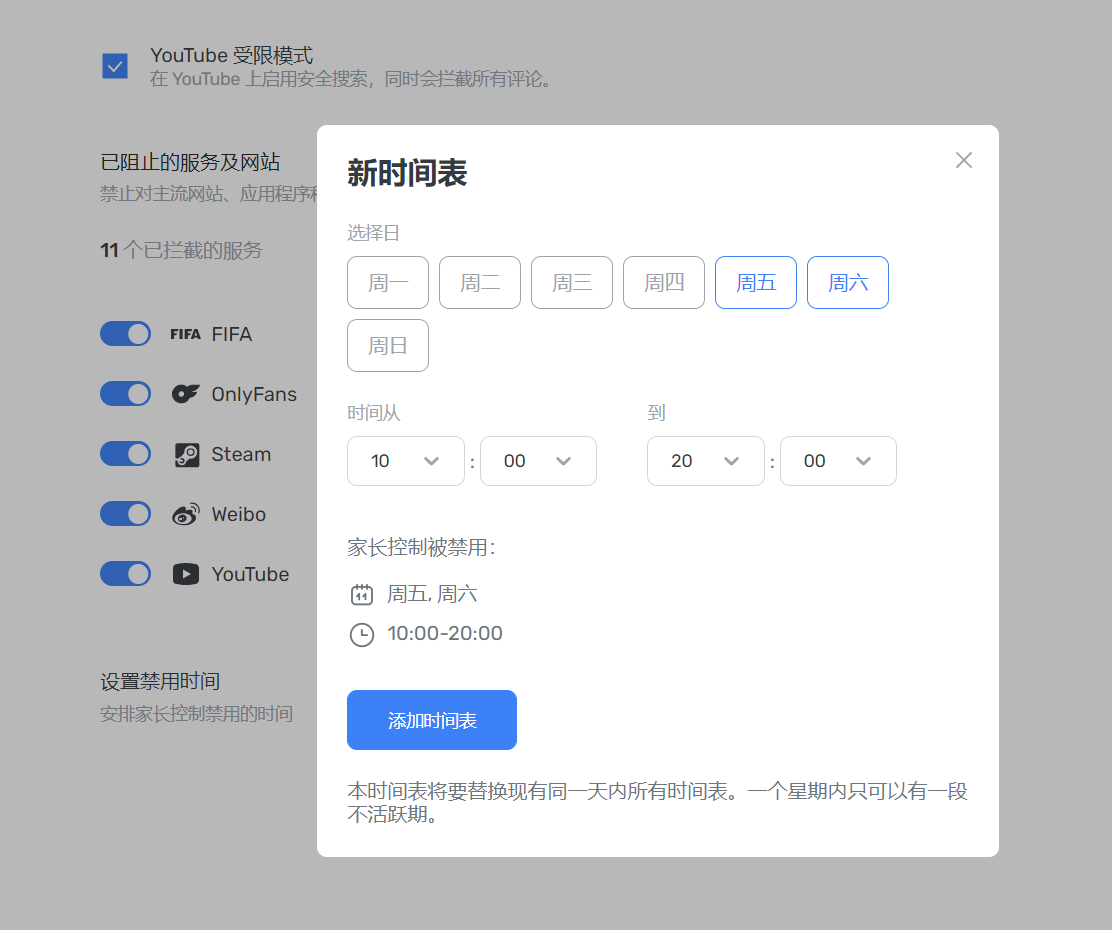This screenshot has width=1112, height=930.
Task: Click the 设置禁用时间 heading
Action: [x=160, y=682]
